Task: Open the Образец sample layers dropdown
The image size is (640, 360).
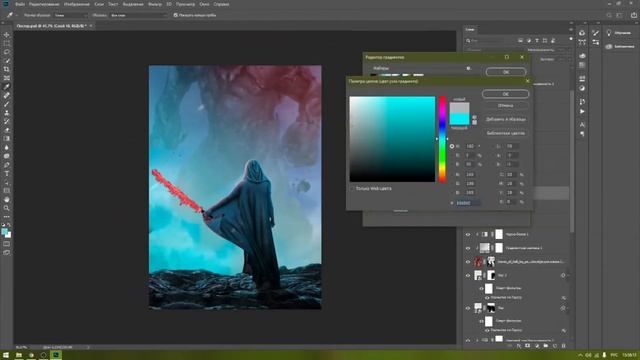Action: pyautogui.click(x=138, y=15)
